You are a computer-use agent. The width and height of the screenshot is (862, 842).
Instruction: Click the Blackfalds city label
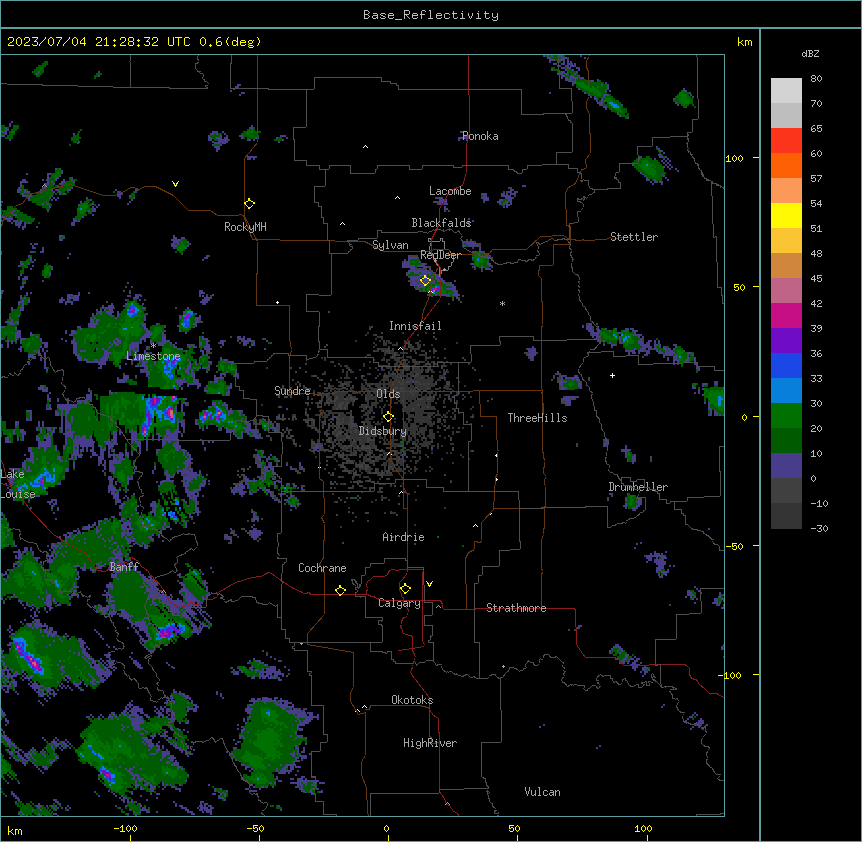pos(441,223)
